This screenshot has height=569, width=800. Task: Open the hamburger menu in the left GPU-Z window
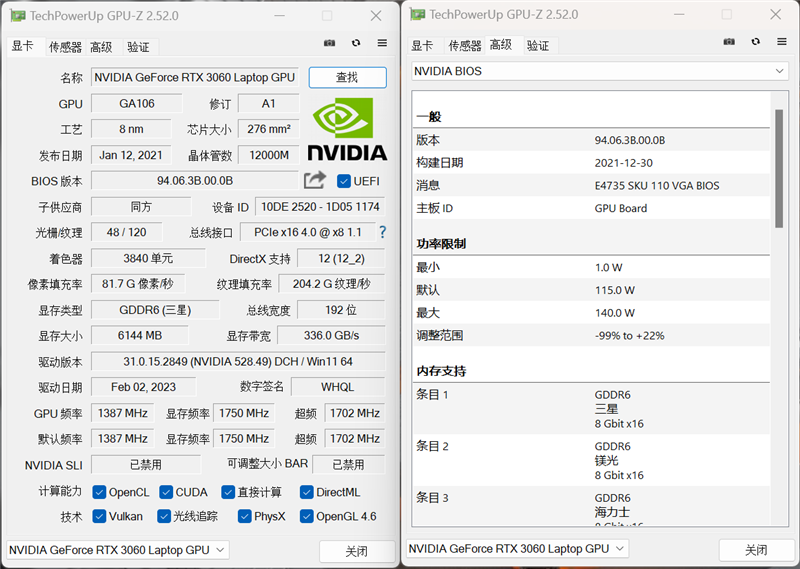tap(382, 43)
